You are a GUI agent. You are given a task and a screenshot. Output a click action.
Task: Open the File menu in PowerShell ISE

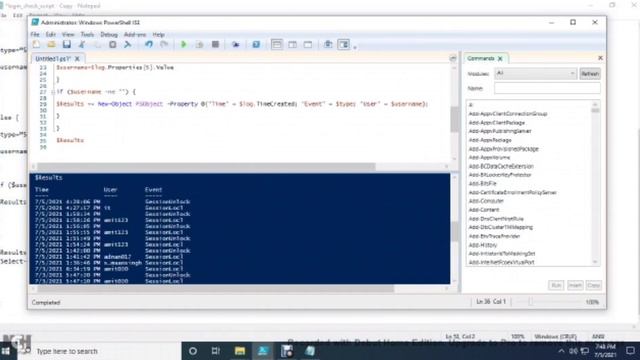pyautogui.click(x=35, y=35)
